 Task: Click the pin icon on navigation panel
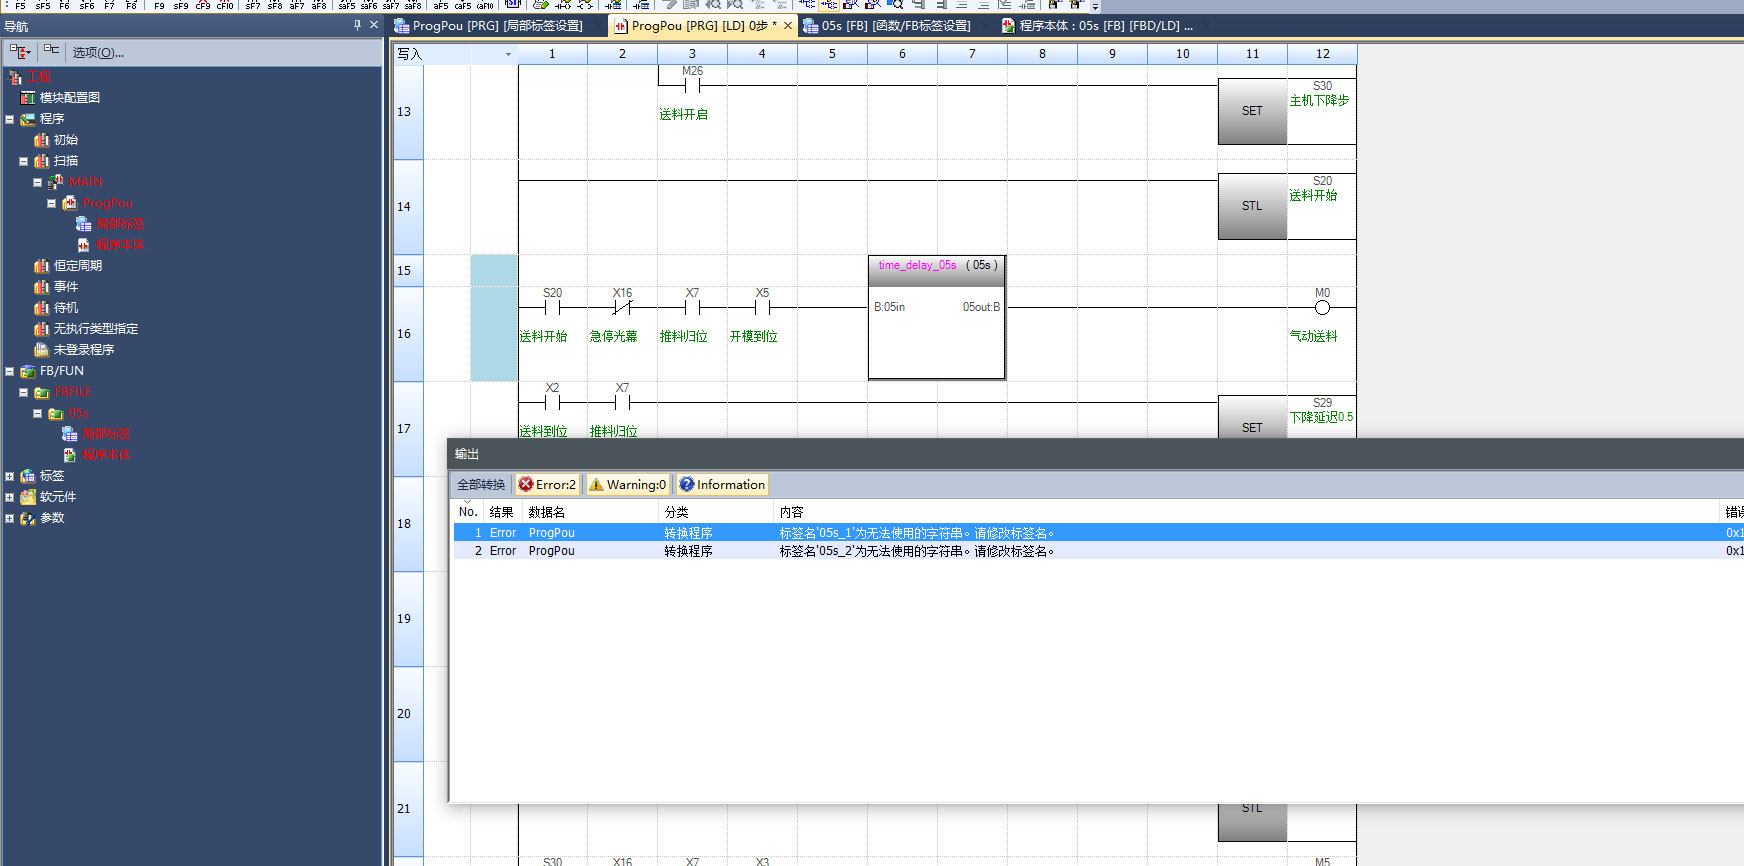(357, 25)
